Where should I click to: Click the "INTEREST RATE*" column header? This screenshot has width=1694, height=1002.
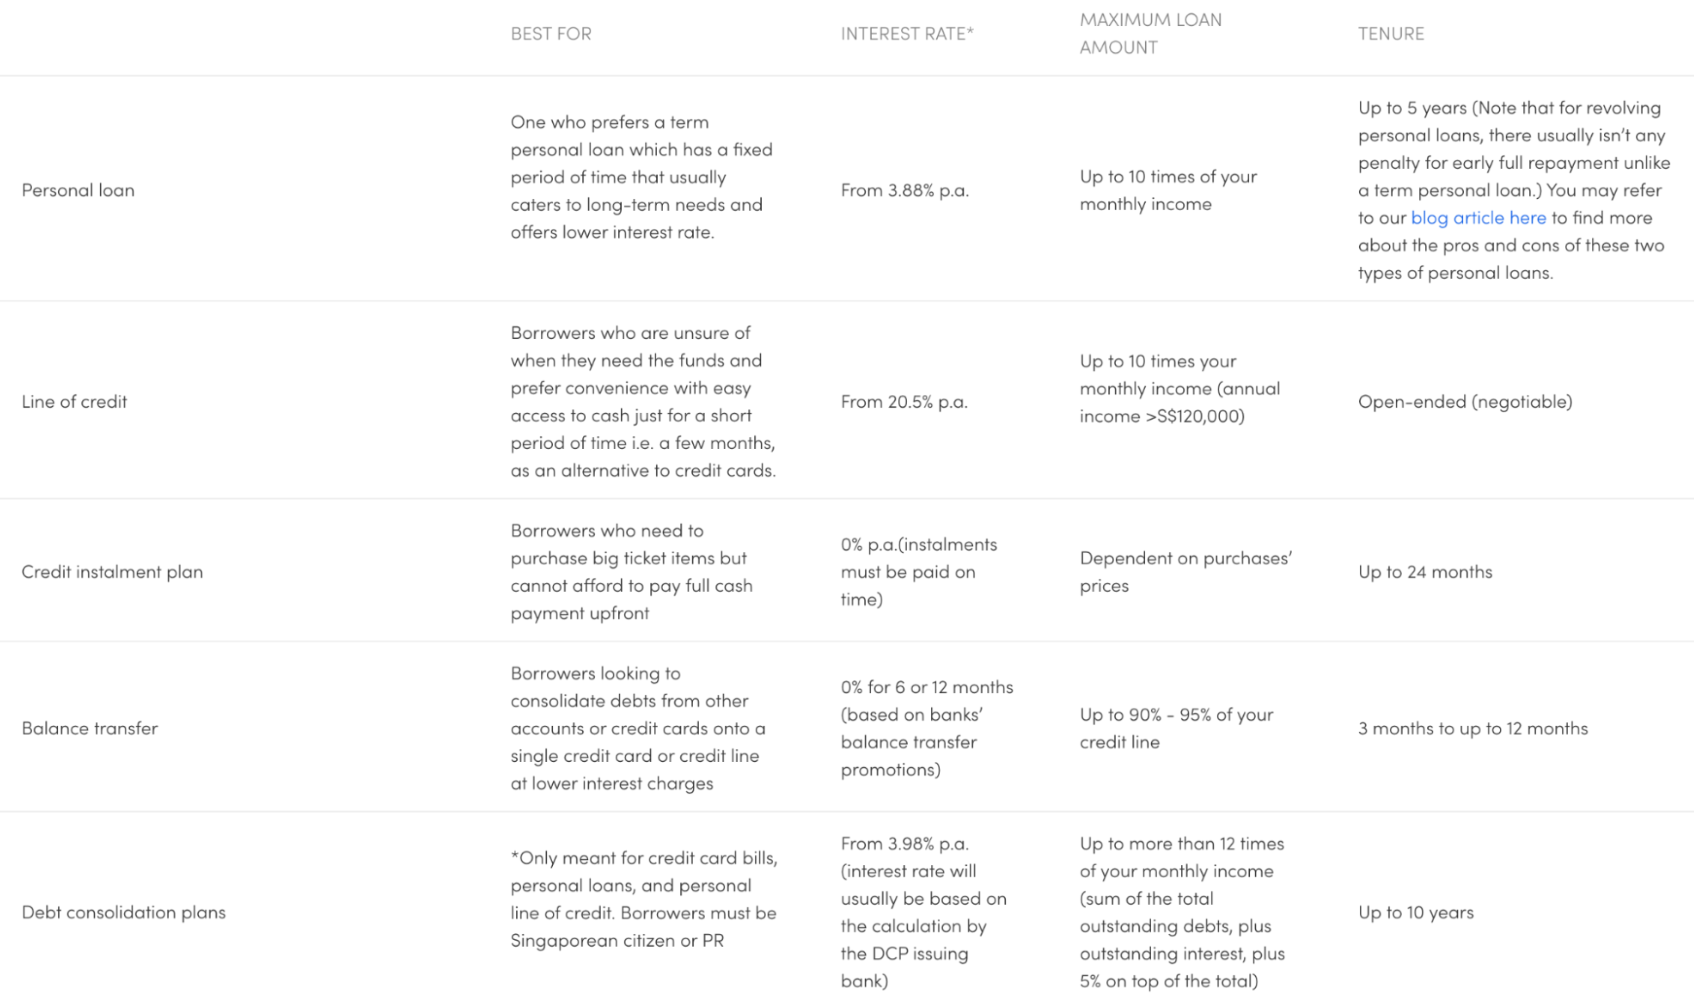pyautogui.click(x=907, y=34)
